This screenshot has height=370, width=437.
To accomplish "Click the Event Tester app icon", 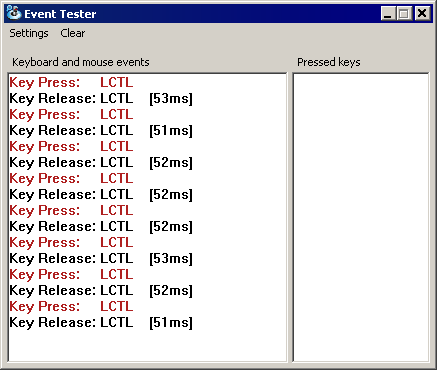I will point(14,13).
